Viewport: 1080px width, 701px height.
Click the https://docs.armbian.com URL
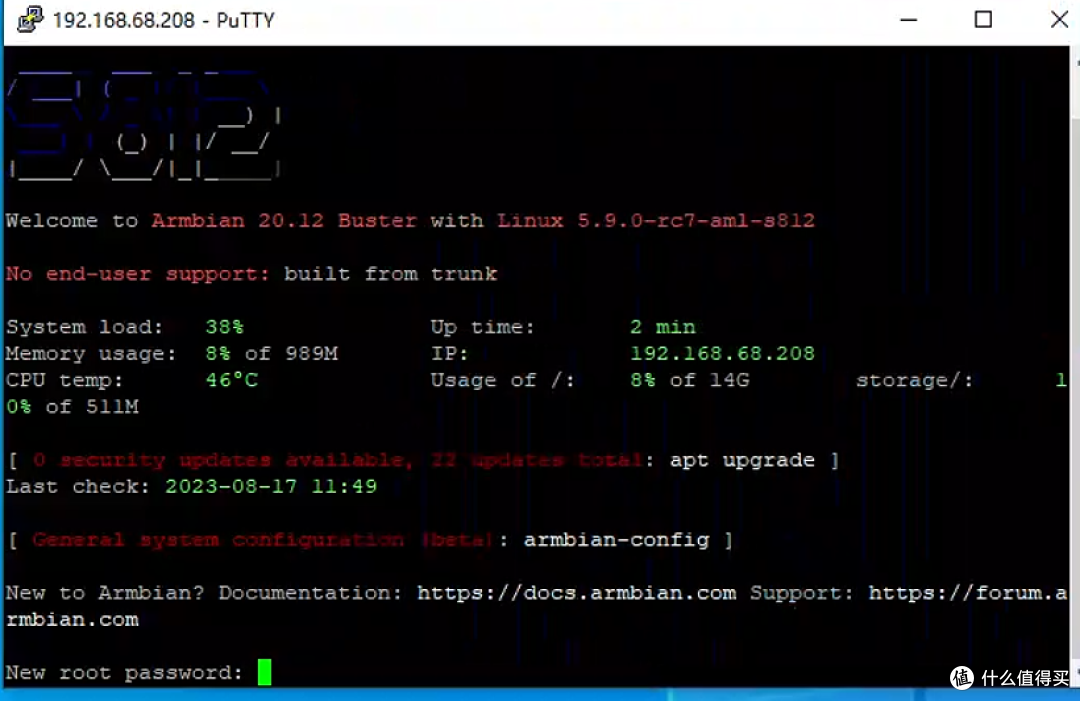click(x=577, y=593)
